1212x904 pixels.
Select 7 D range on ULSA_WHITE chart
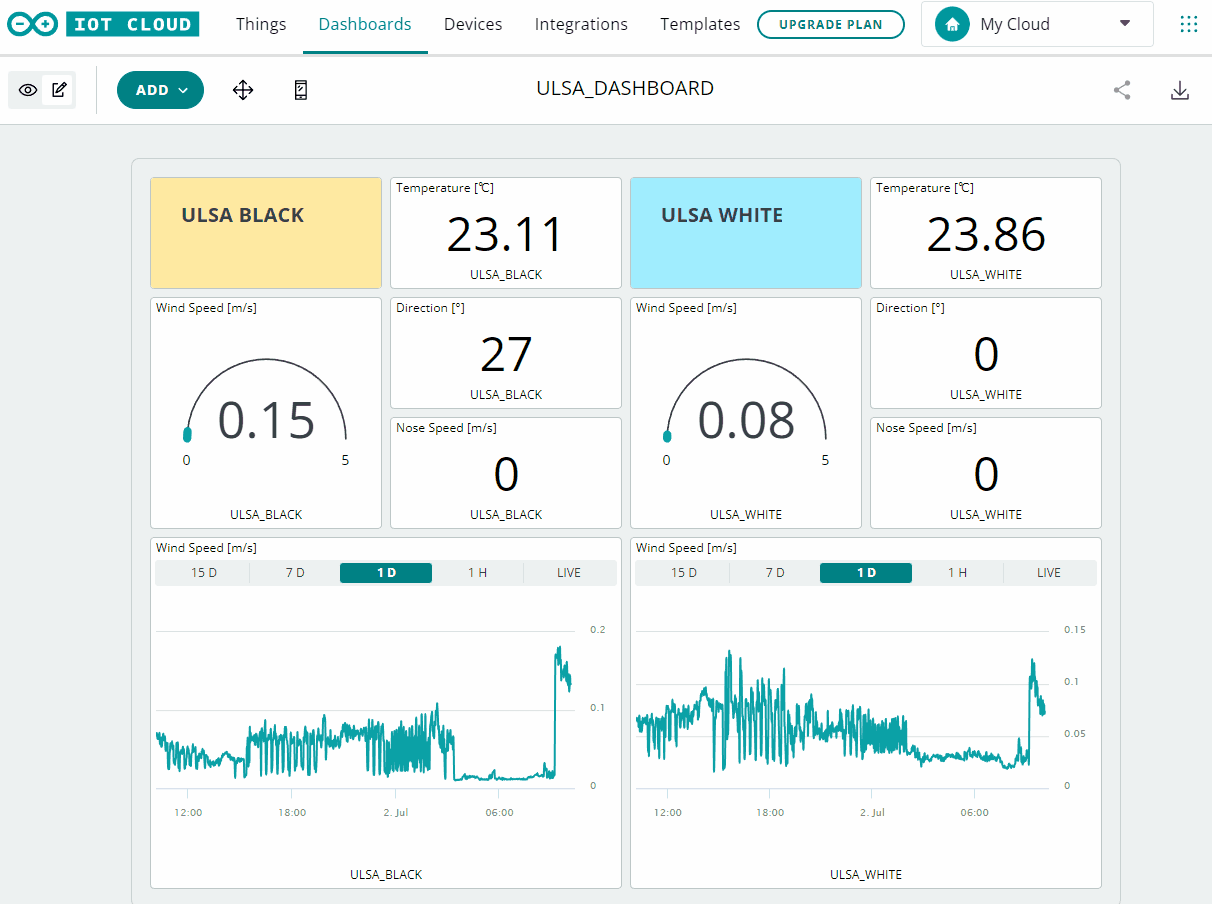coord(774,572)
